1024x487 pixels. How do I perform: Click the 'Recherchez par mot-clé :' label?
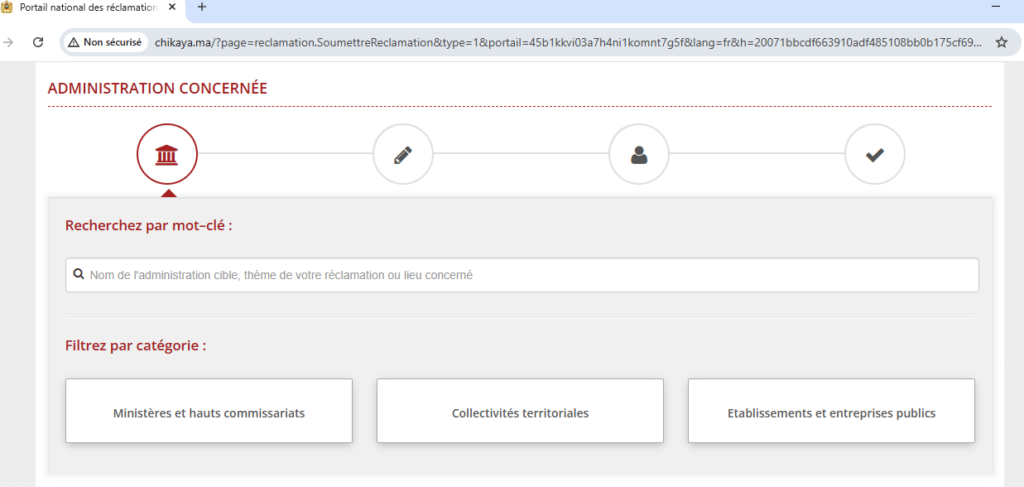(x=149, y=226)
